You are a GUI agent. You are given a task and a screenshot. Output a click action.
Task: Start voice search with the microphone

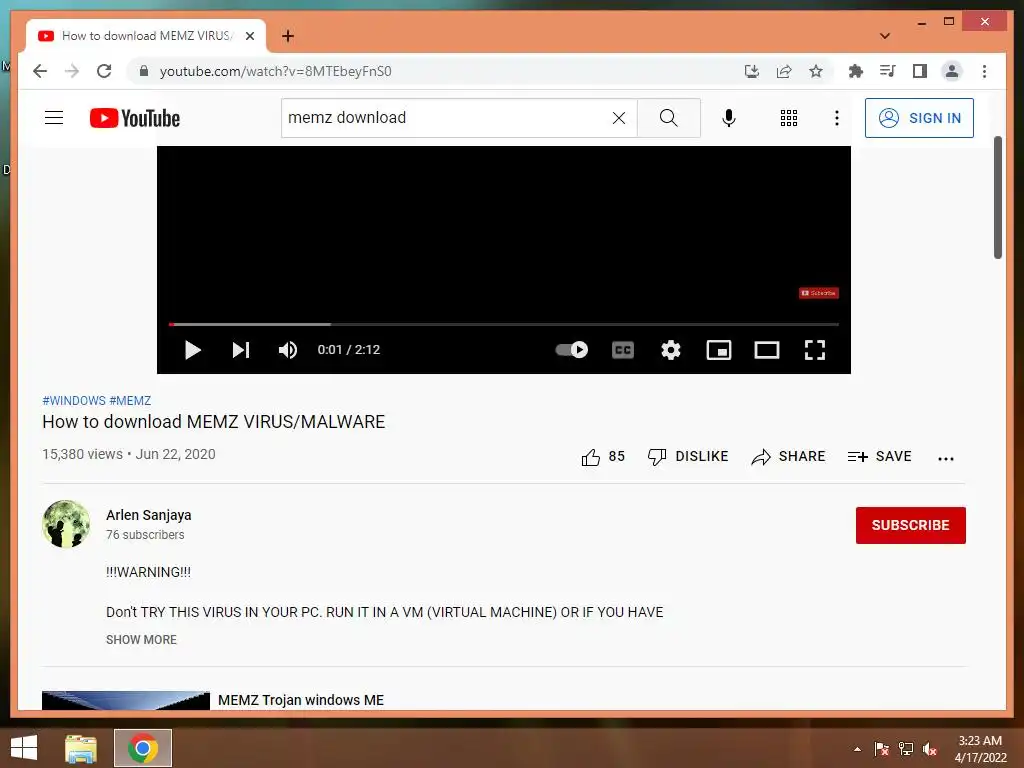point(729,118)
